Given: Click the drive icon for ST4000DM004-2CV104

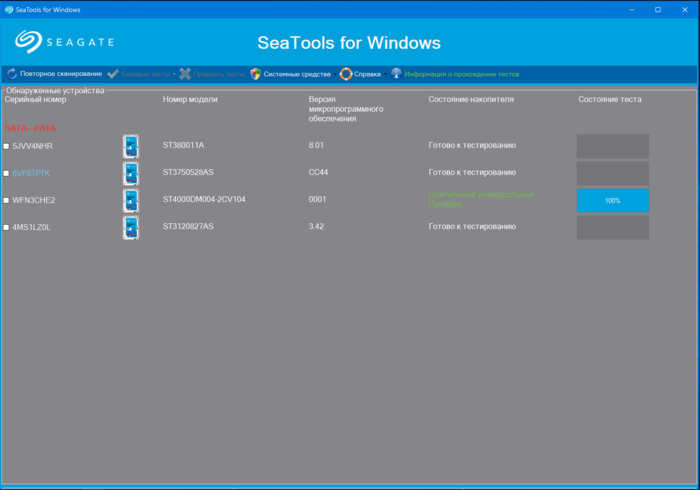Looking at the screenshot, I should [x=131, y=200].
